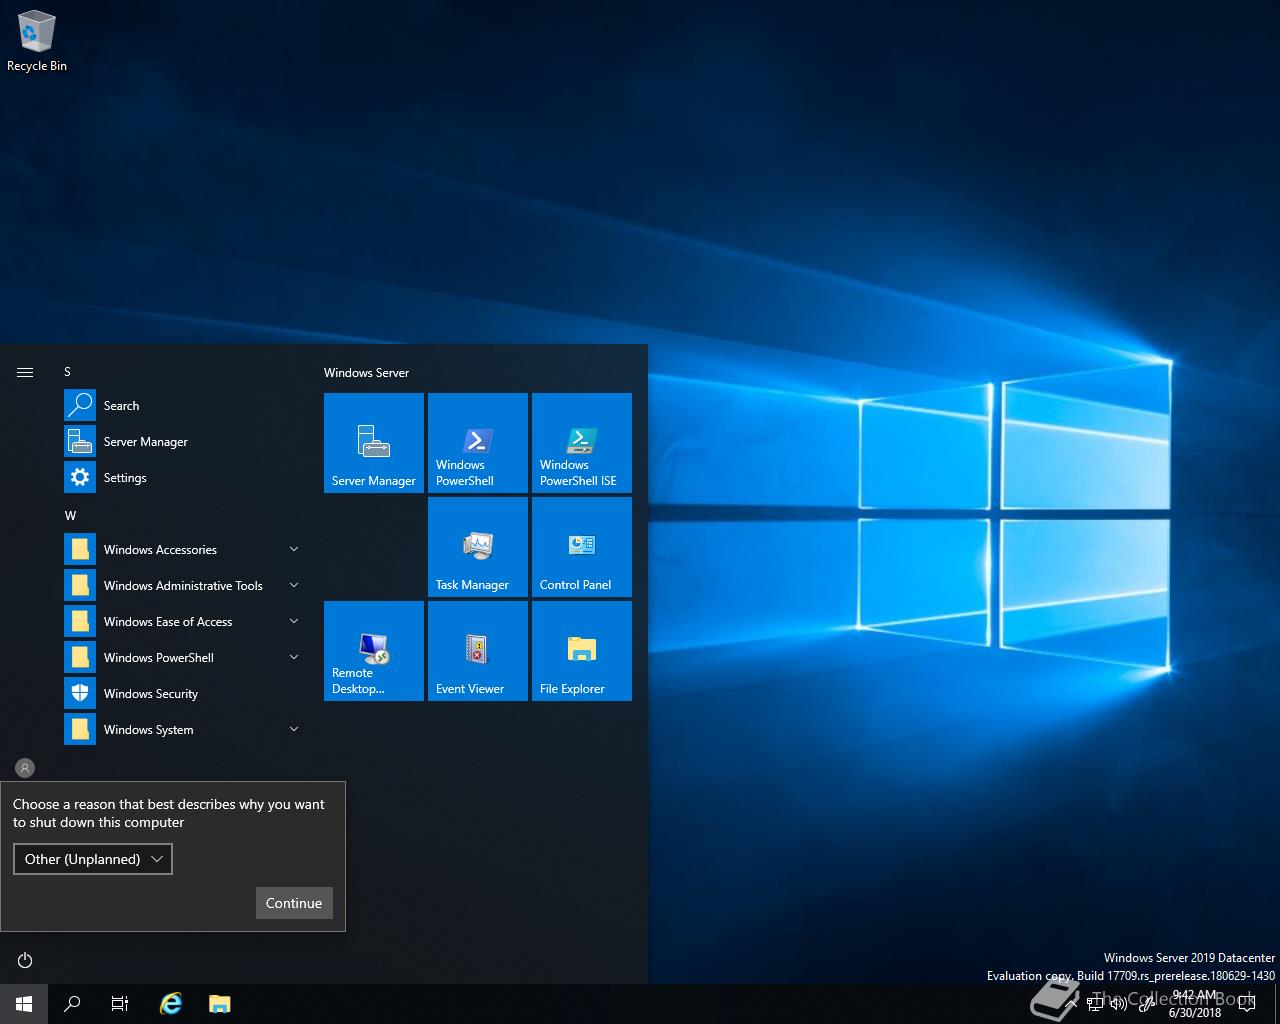The image size is (1280, 1024).
Task: Expand the Windows PowerShell folder
Action: pyautogui.click(x=184, y=658)
